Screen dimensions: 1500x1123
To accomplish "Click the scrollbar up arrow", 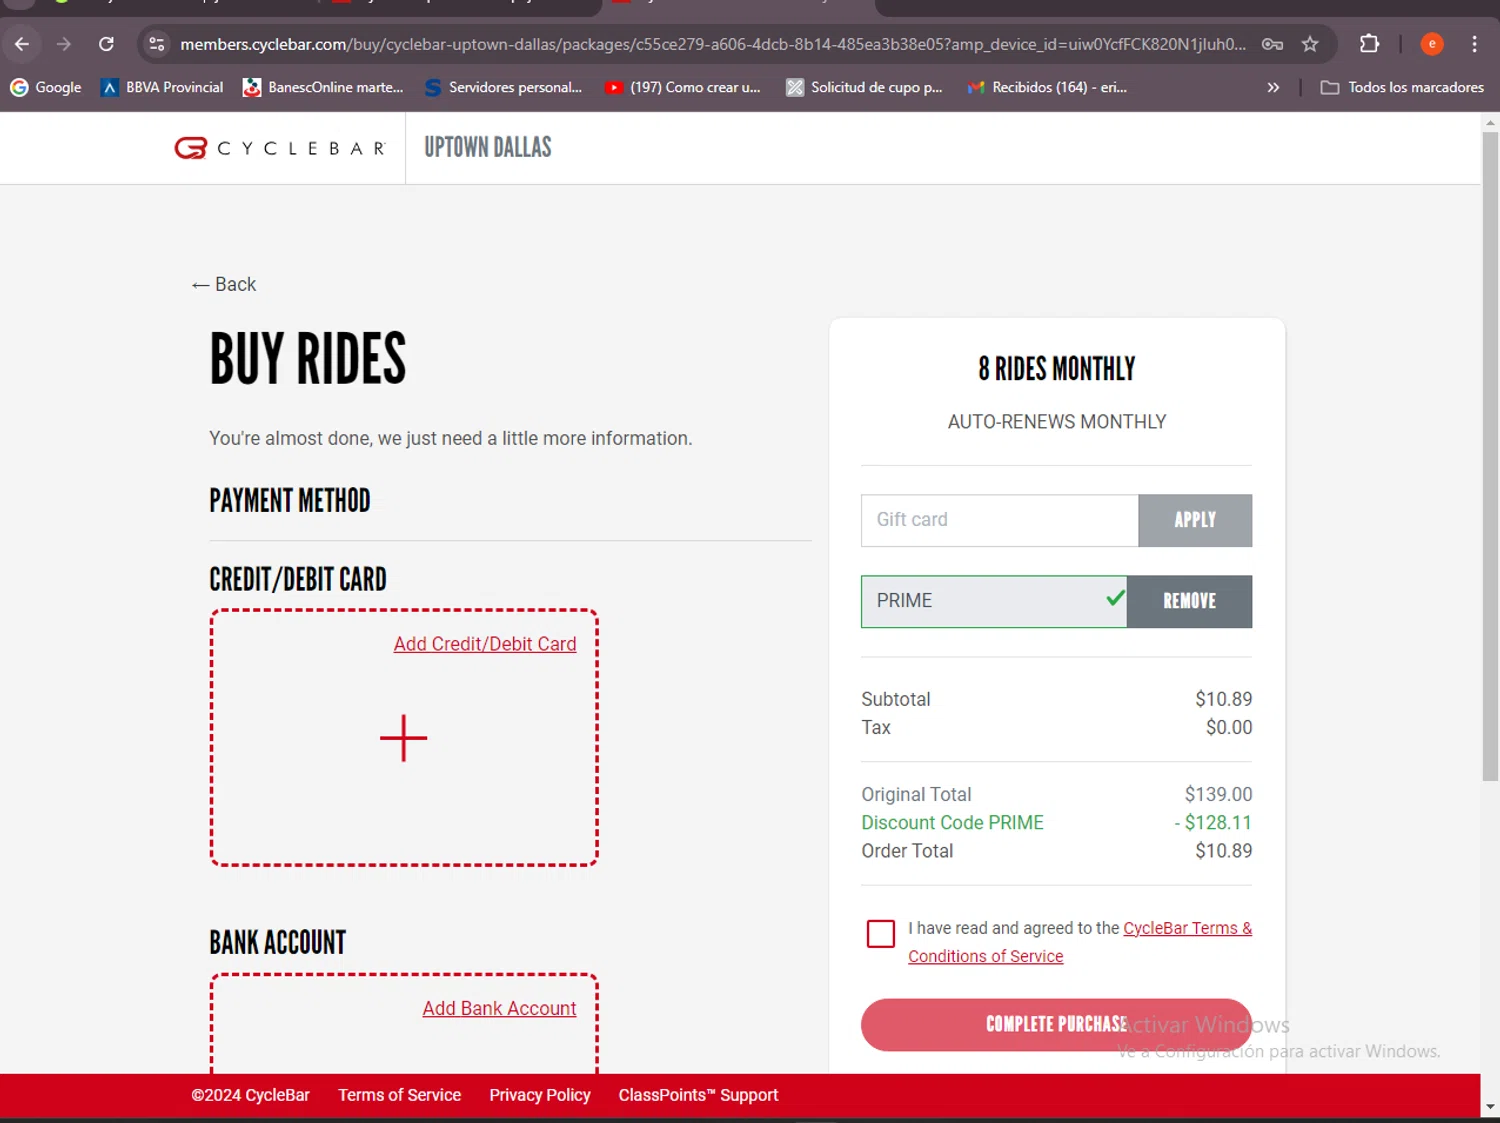I will point(1490,123).
